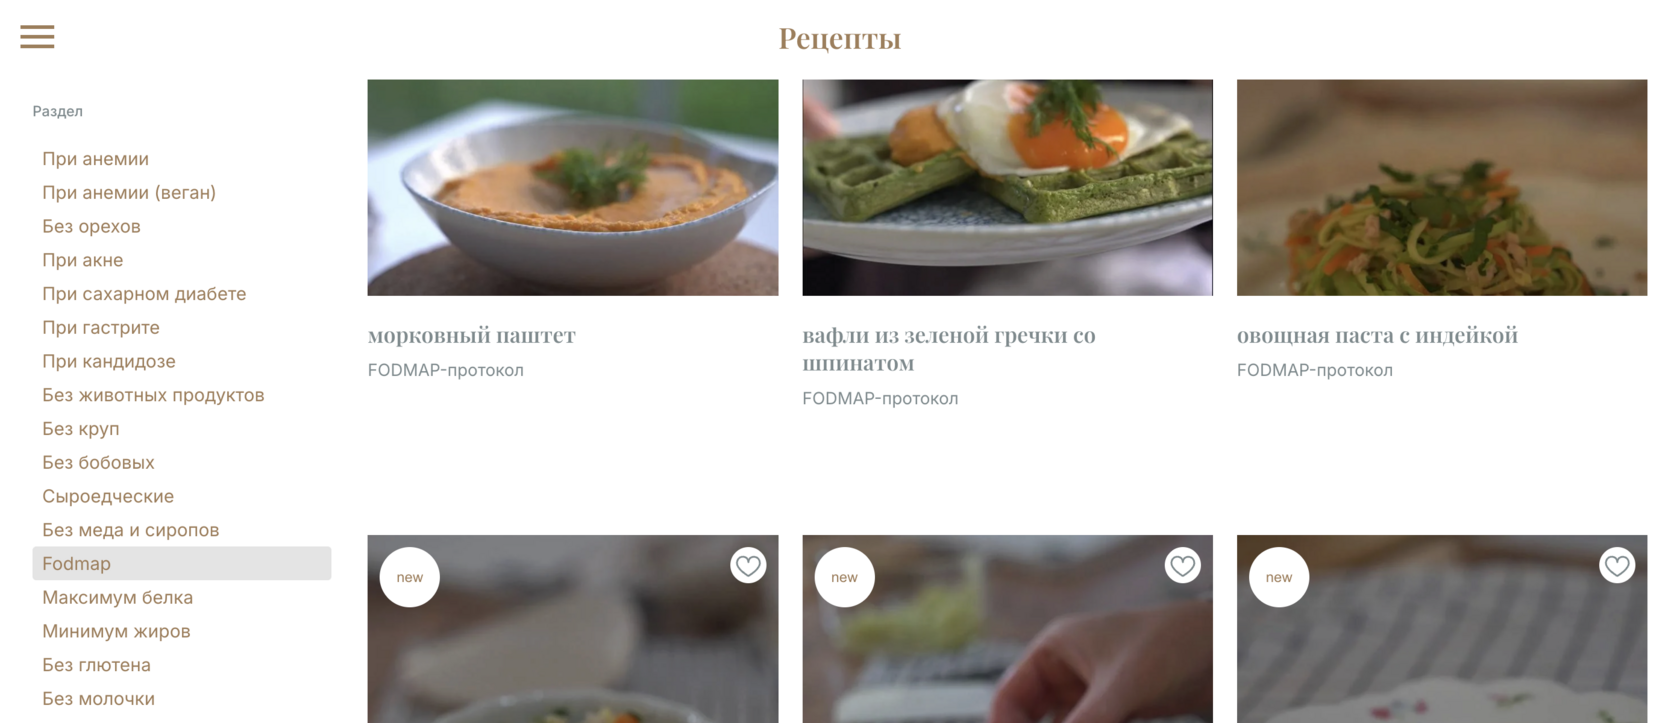The image size is (1680, 723).
Task: Click the carrot pâté photo thumbnail
Action: [573, 188]
